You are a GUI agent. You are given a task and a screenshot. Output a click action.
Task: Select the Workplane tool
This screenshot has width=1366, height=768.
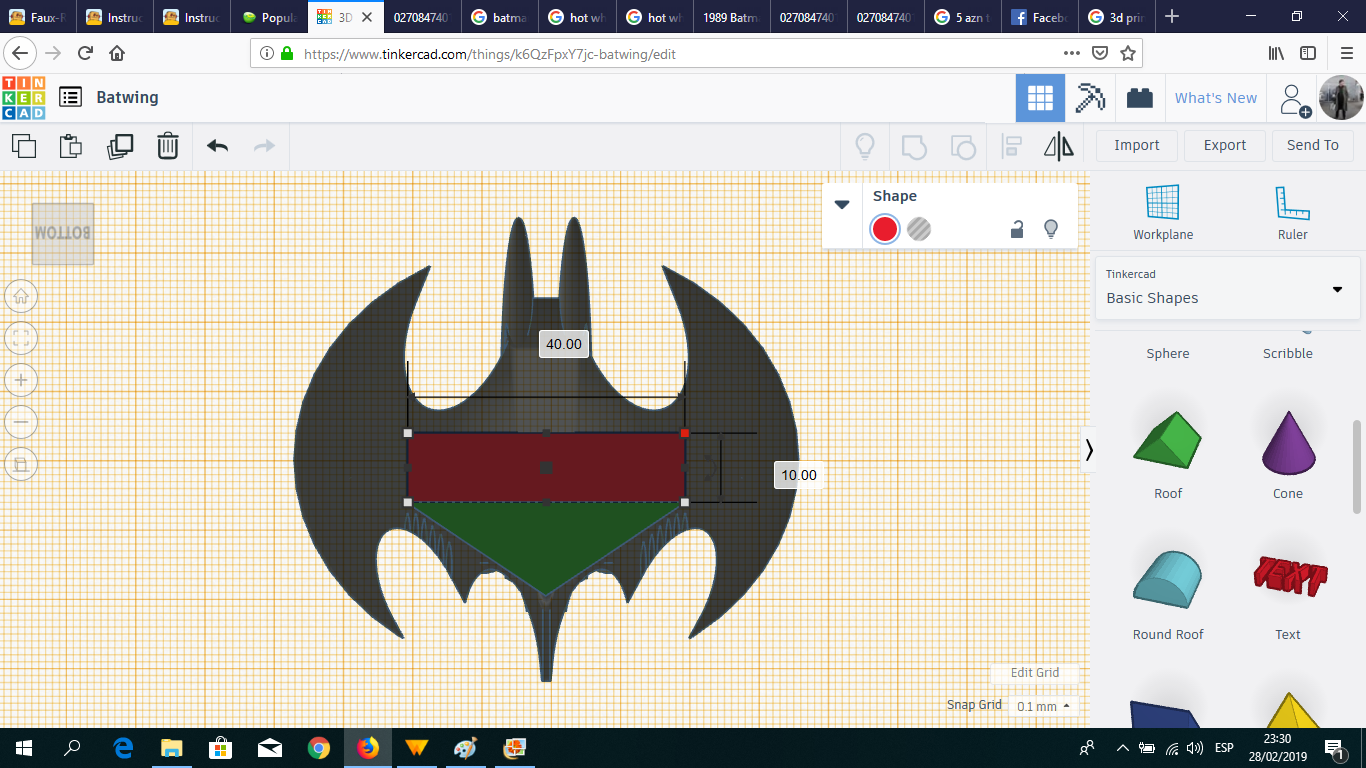[x=1163, y=213]
